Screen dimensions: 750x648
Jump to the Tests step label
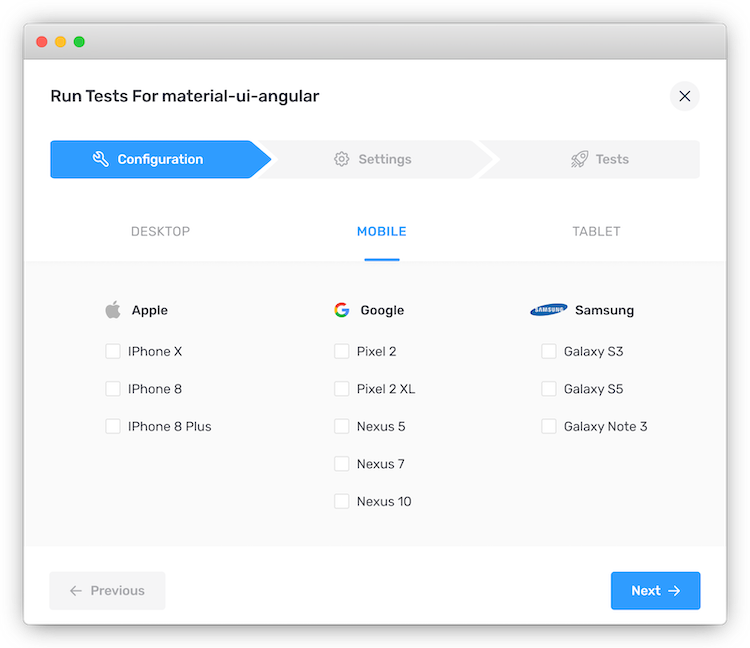point(612,159)
